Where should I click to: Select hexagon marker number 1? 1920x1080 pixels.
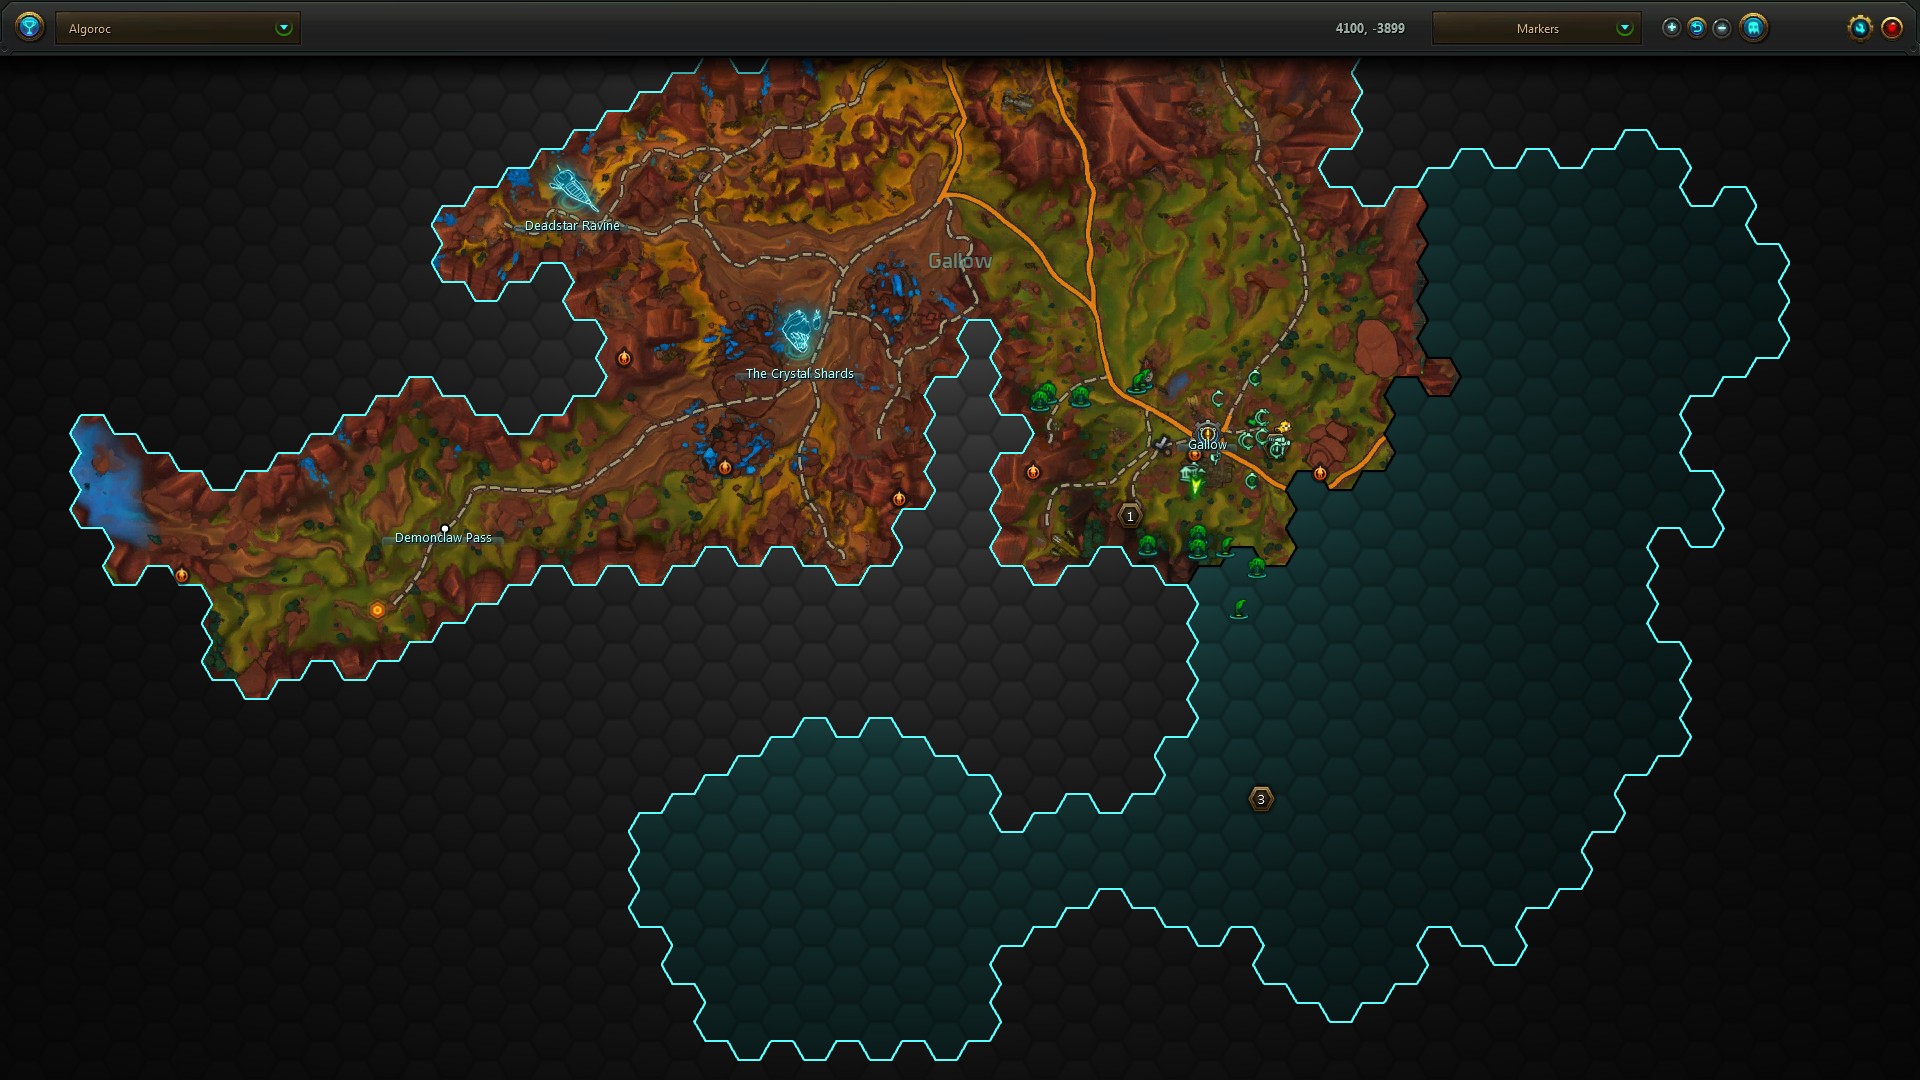[1130, 516]
